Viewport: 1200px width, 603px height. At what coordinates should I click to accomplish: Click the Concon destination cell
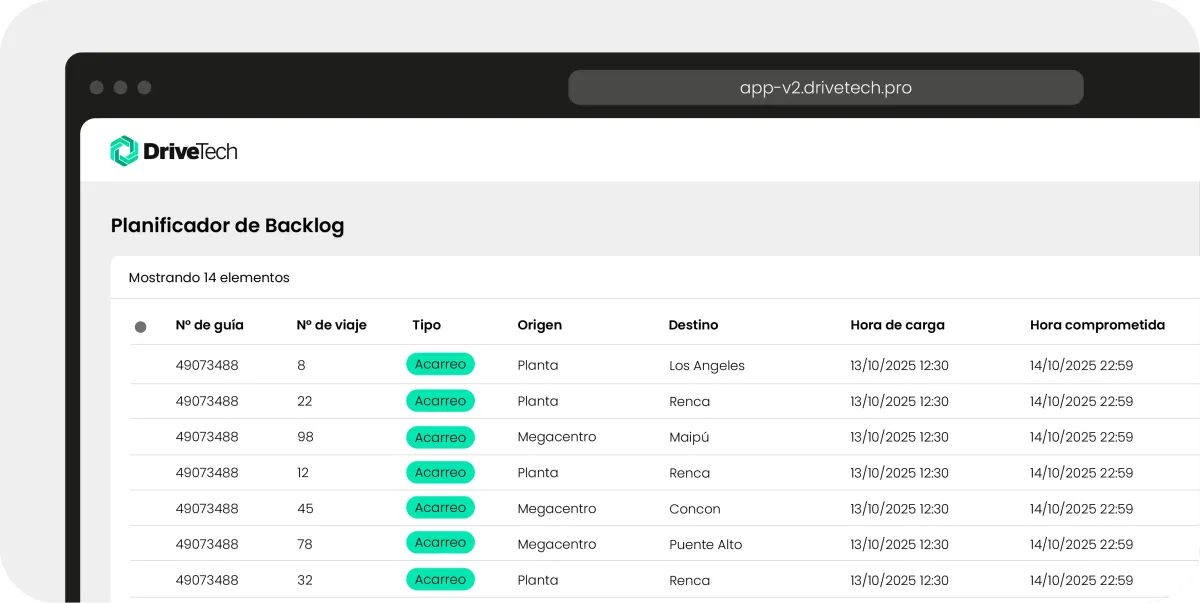click(695, 509)
